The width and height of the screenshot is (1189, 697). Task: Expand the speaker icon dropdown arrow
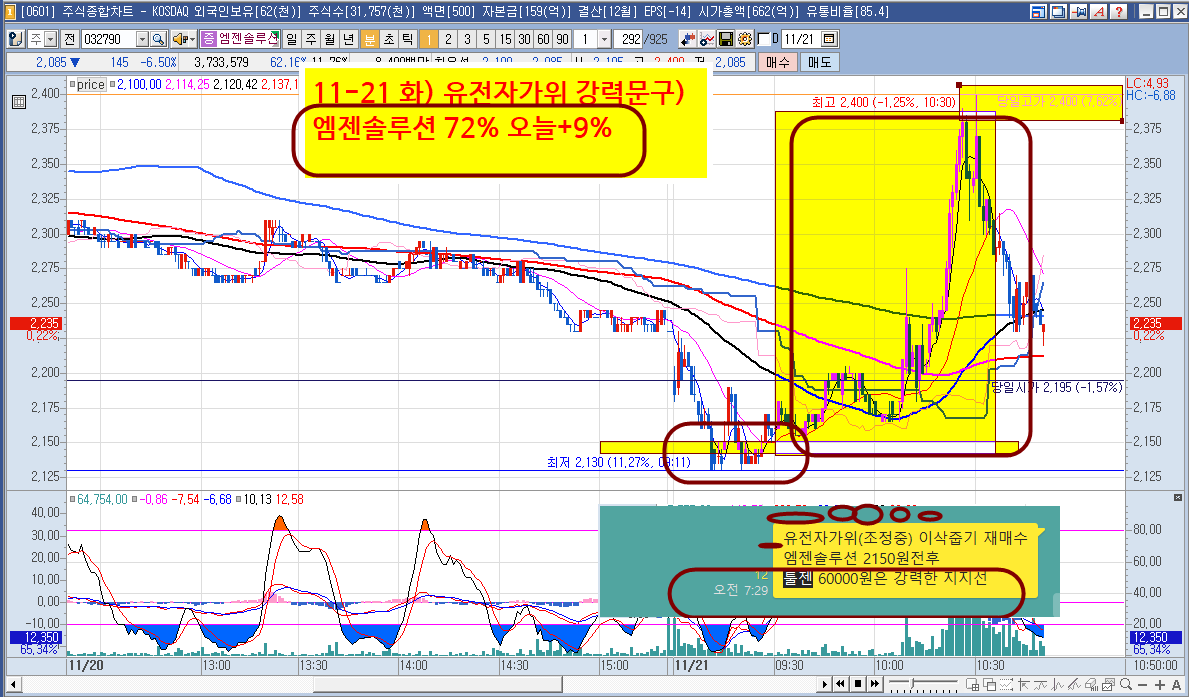click(x=192, y=39)
